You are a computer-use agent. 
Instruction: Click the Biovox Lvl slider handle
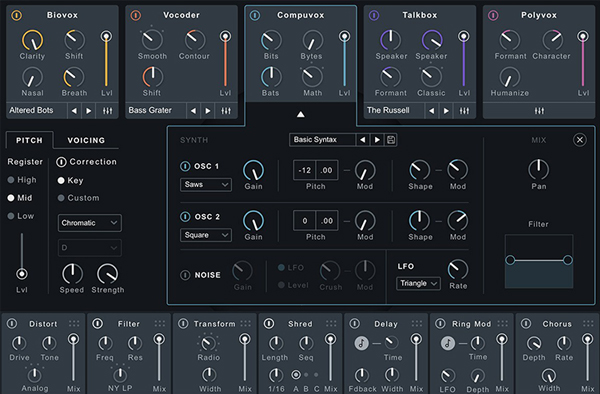pos(106,36)
